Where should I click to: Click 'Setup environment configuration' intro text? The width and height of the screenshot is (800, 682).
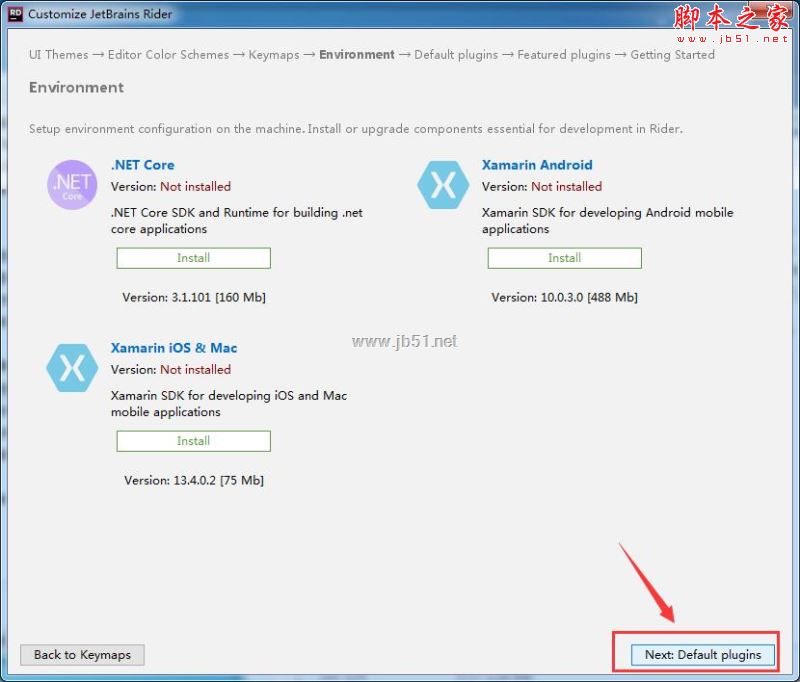point(356,129)
